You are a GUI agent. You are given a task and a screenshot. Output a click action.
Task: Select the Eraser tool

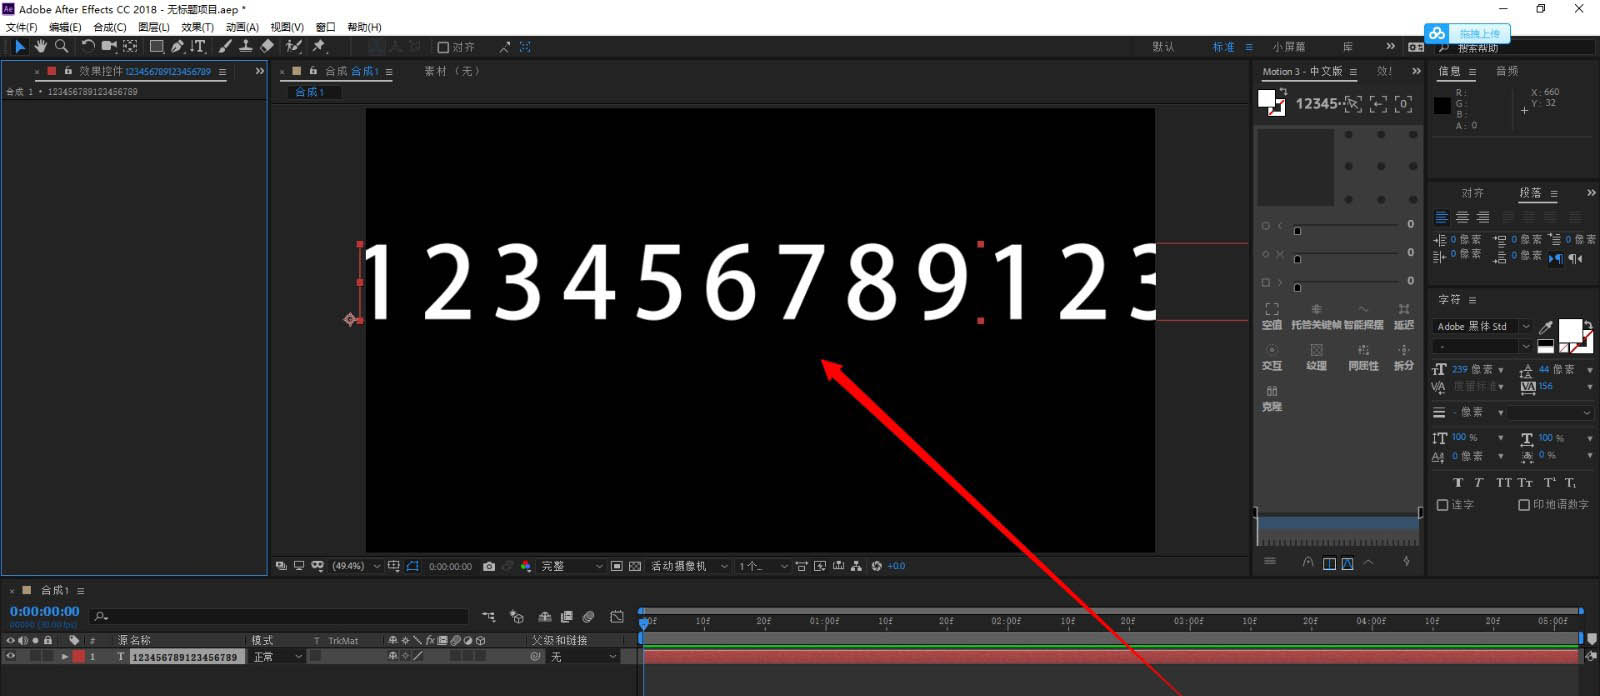point(267,46)
